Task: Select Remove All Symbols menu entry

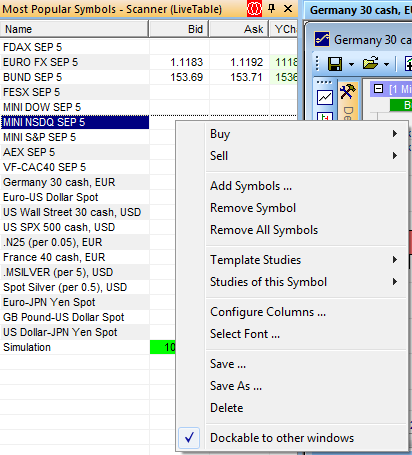Action: coord(306,230)
